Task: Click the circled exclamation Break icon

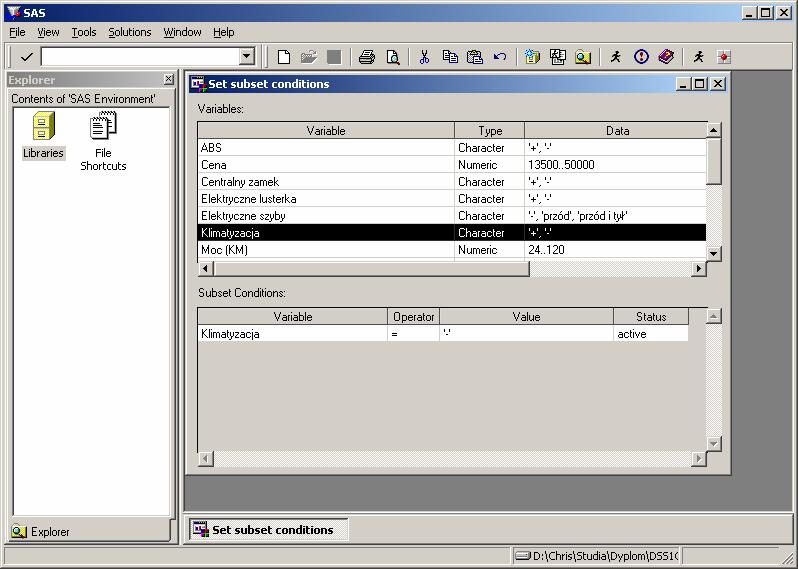Action: tap(641, 57)
